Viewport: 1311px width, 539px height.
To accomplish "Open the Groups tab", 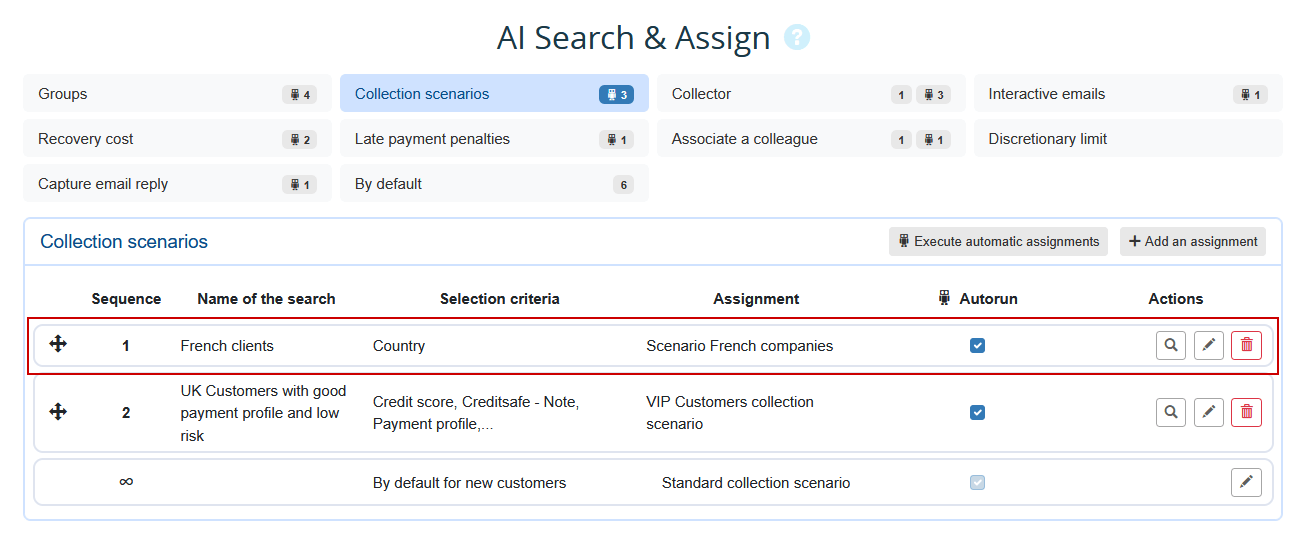I will (x=177, y=94).
